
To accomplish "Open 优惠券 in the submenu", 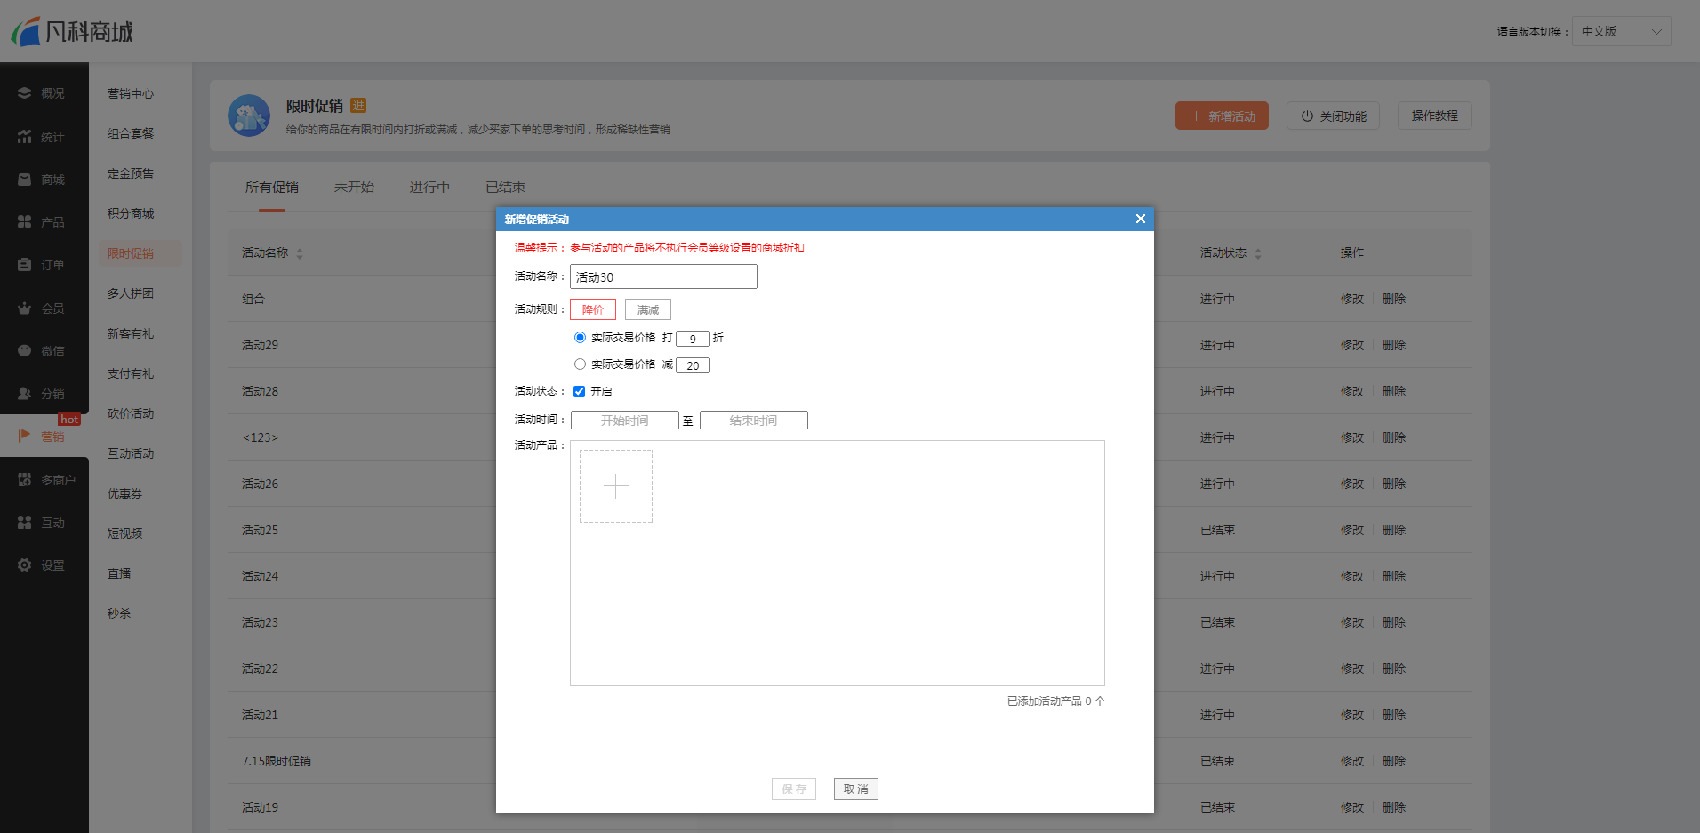I will (125, 493).
